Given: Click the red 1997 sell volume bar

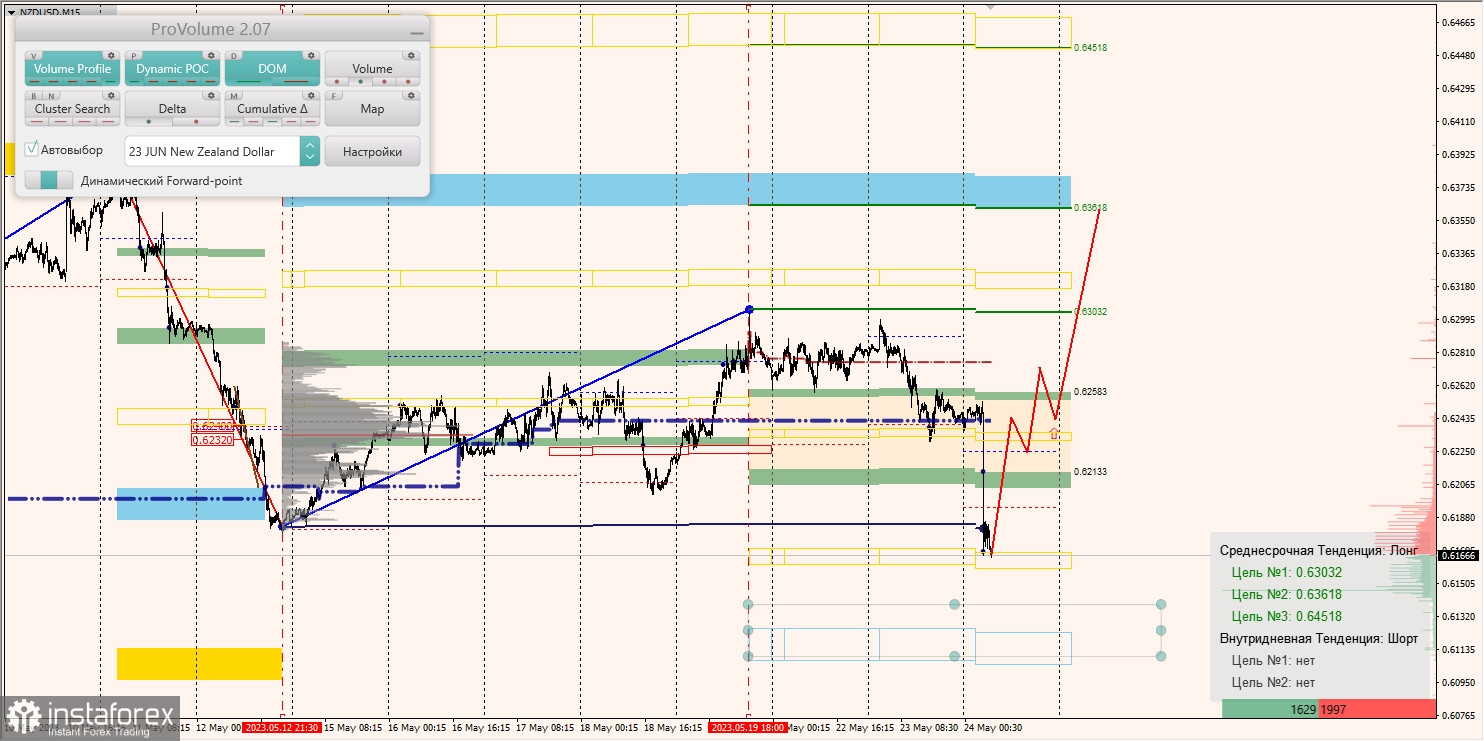Looking at the screenshot, I should pos(1377,709).
